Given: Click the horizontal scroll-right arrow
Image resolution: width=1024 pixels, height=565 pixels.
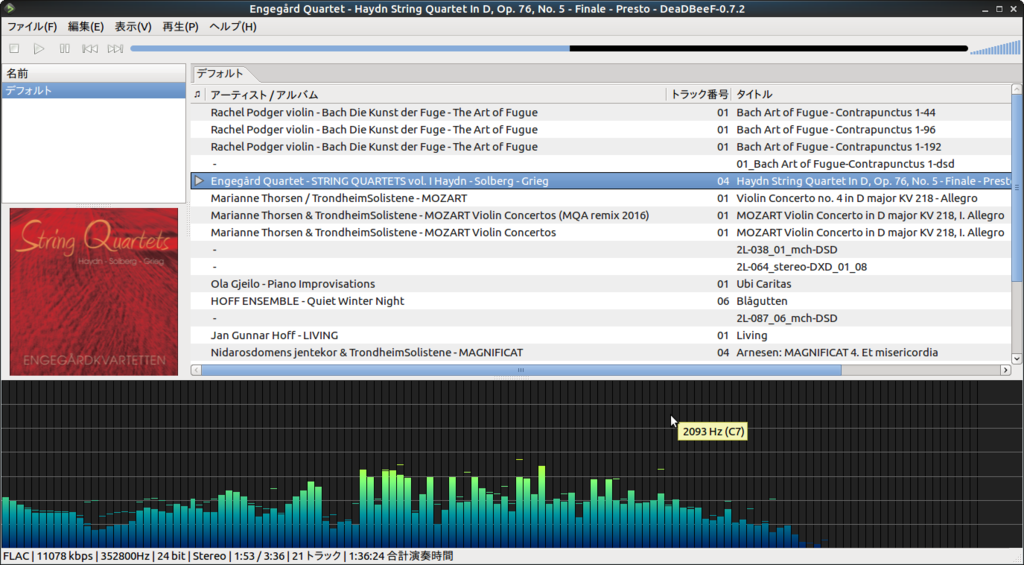Looking at the screenshot, I should pyautogui.click(x=1006, y=370).
